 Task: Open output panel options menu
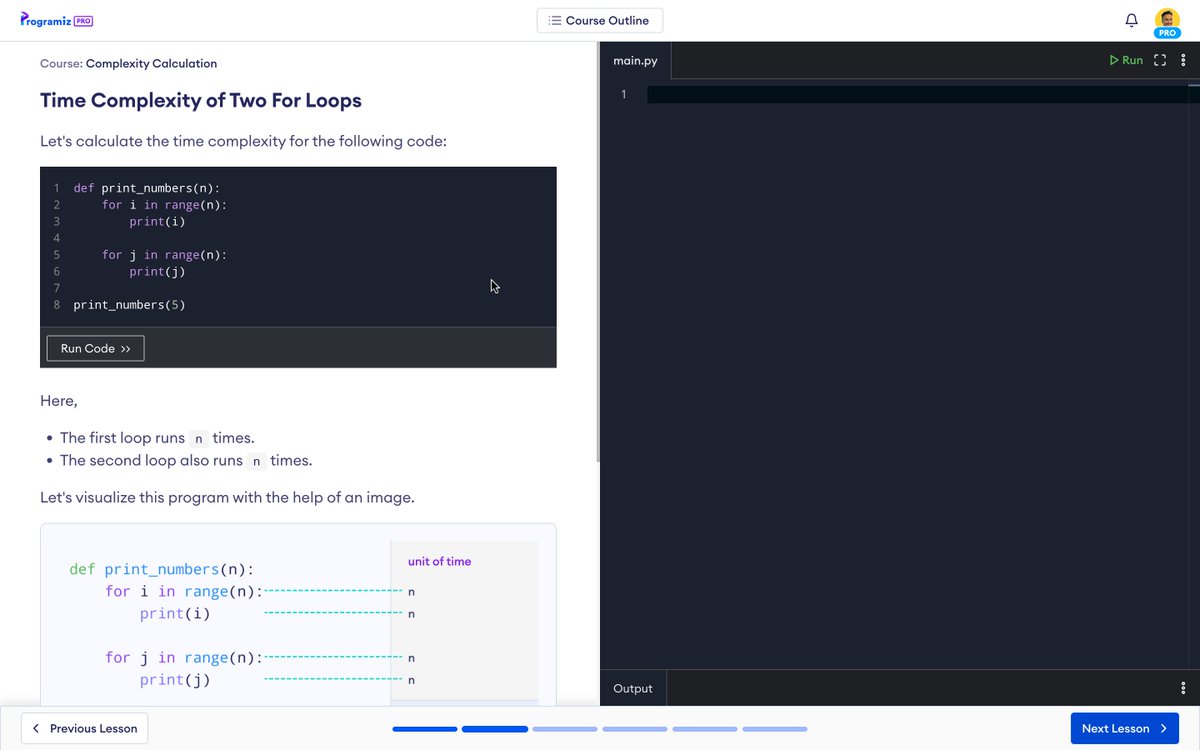1184,688
